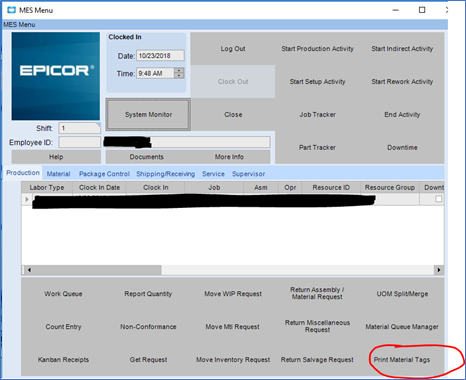Screen dimensions: 466x380
Task: Switch to the Service tab
Action: click(213, 174)
